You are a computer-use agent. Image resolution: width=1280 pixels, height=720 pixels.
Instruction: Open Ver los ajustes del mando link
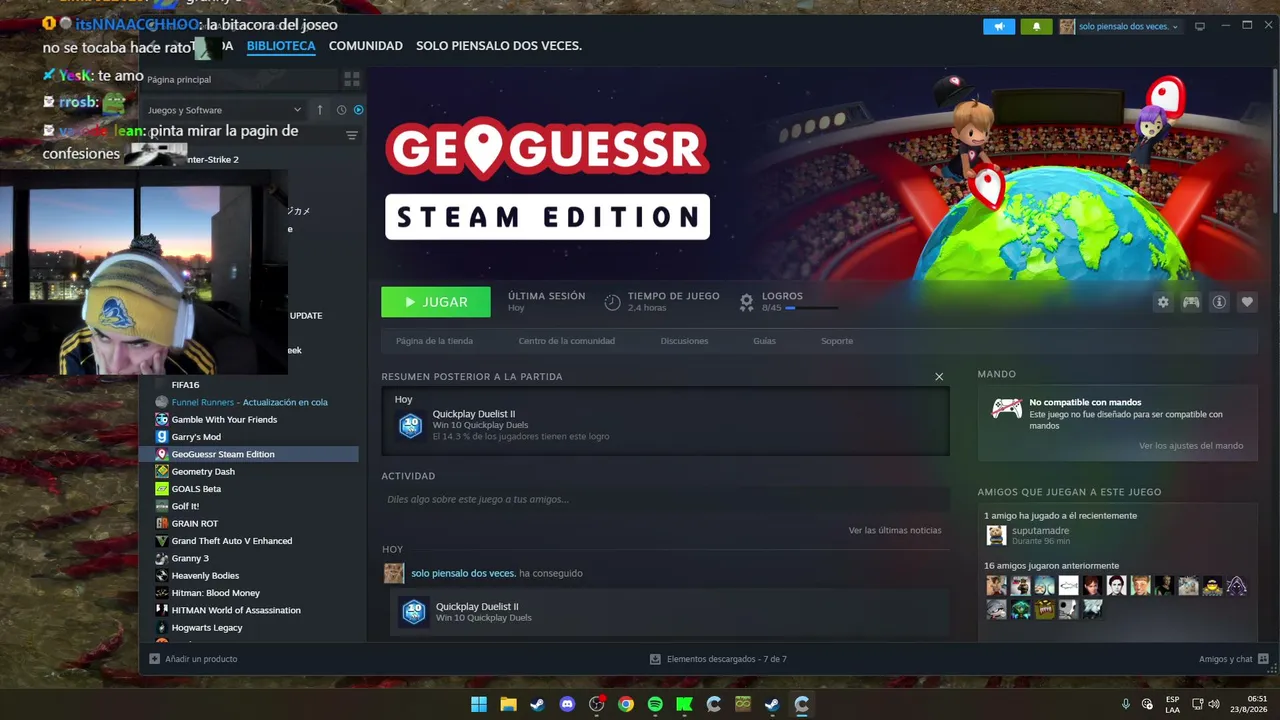point(1191,446)
